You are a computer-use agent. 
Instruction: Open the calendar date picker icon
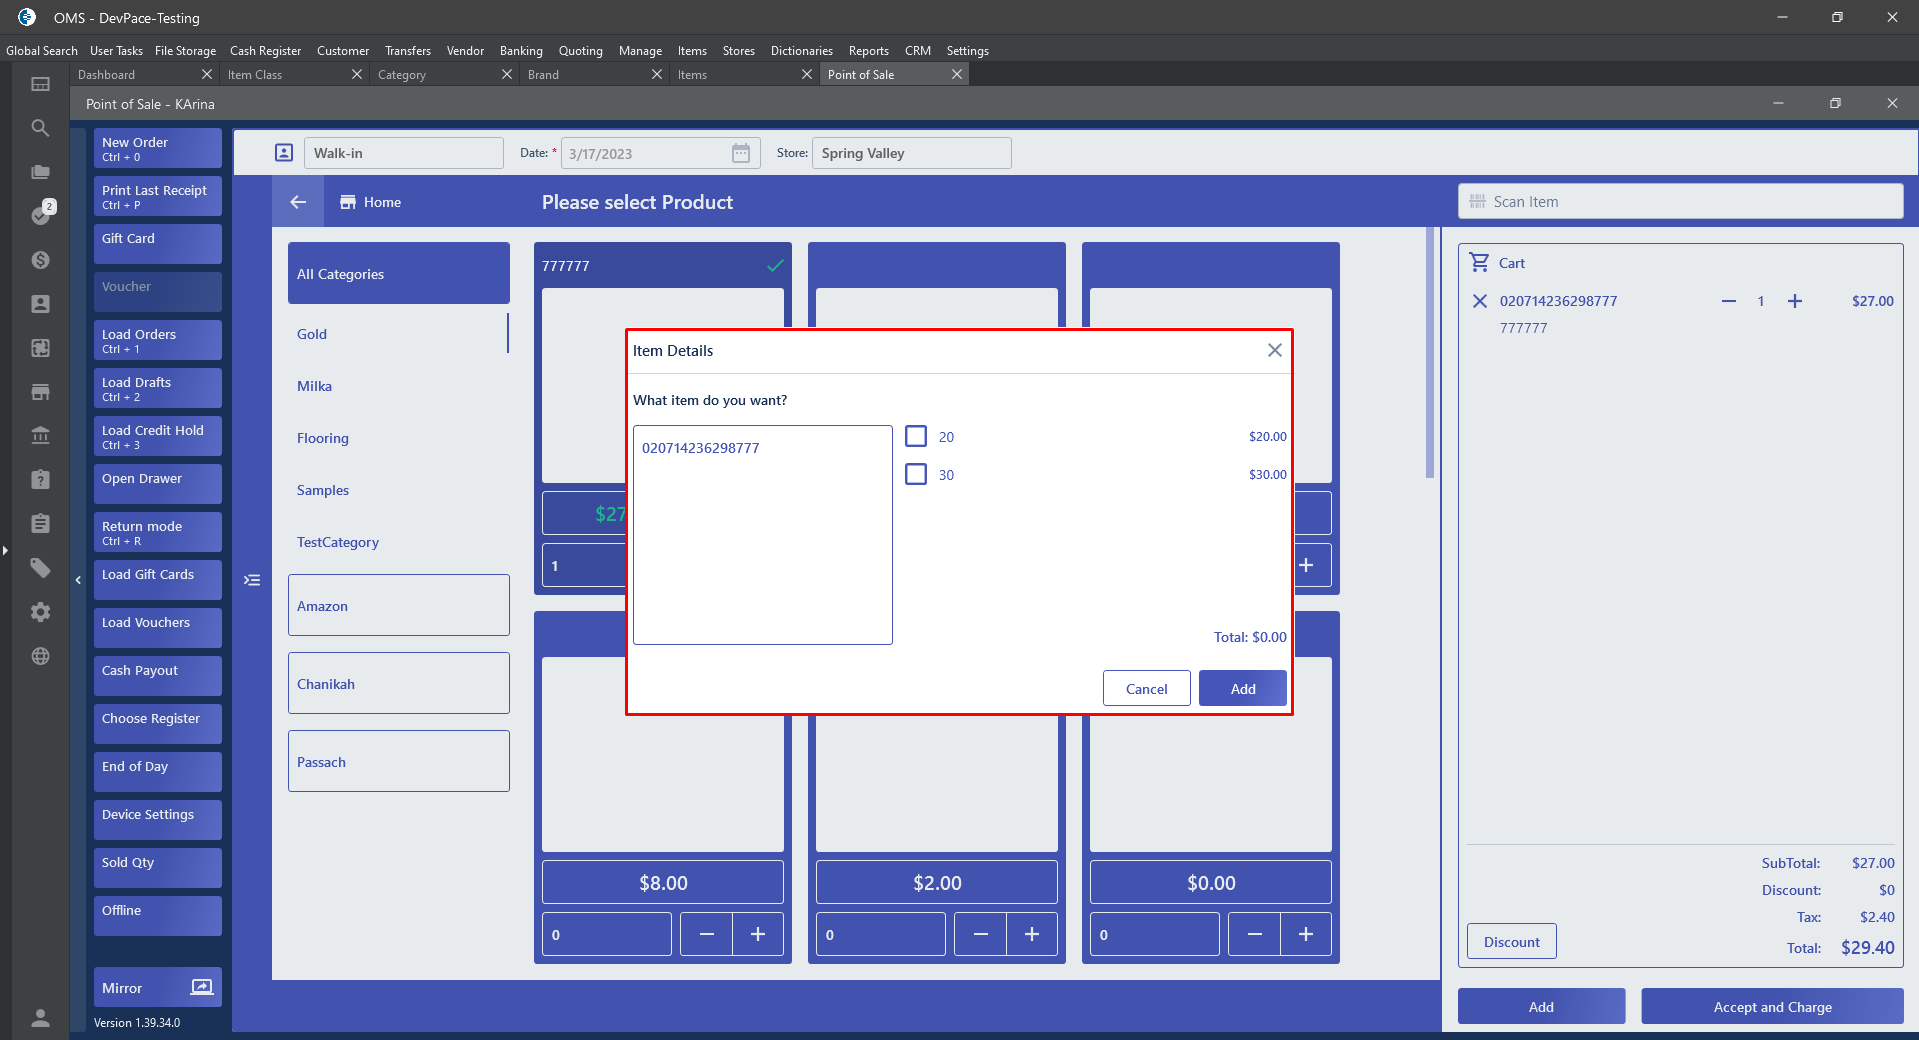(740, 153)
